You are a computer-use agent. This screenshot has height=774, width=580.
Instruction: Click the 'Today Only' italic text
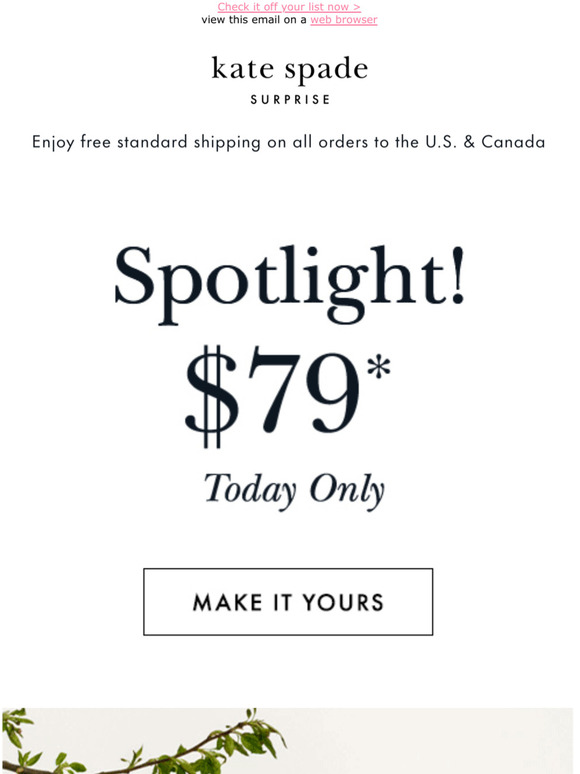(x=294, y=490)
